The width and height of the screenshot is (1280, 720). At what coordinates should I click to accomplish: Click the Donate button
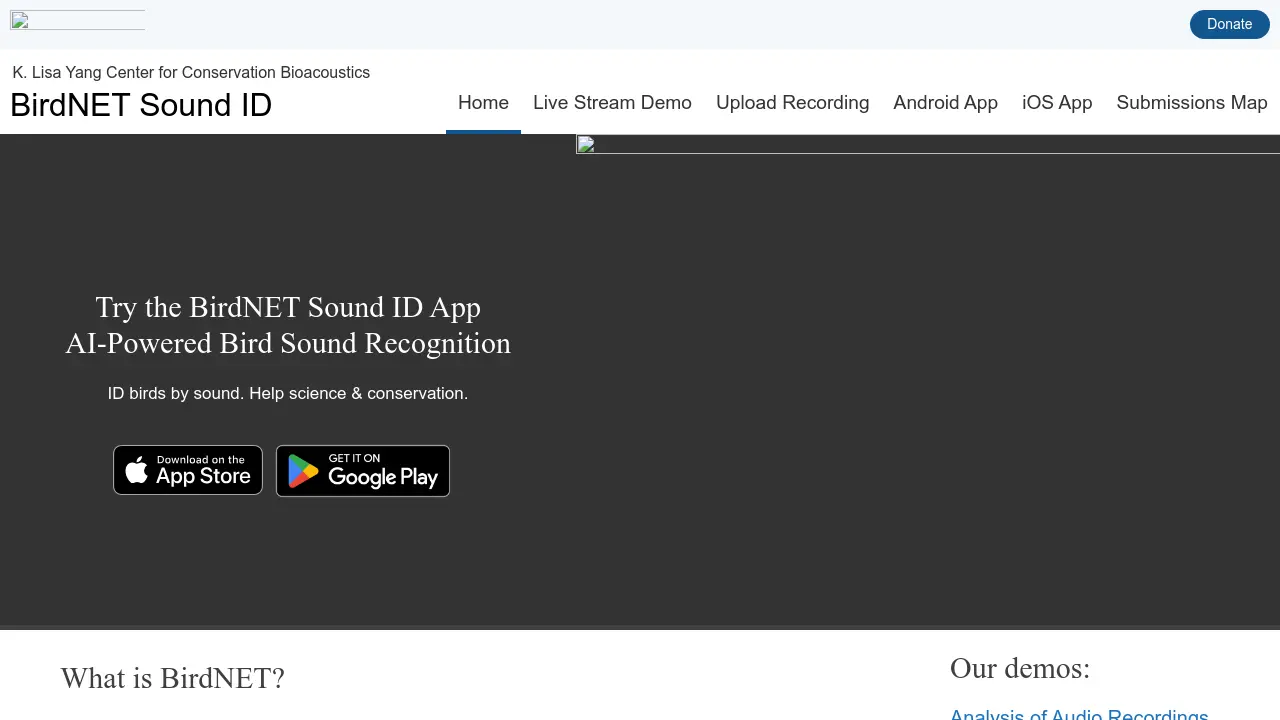[1229, 24]
